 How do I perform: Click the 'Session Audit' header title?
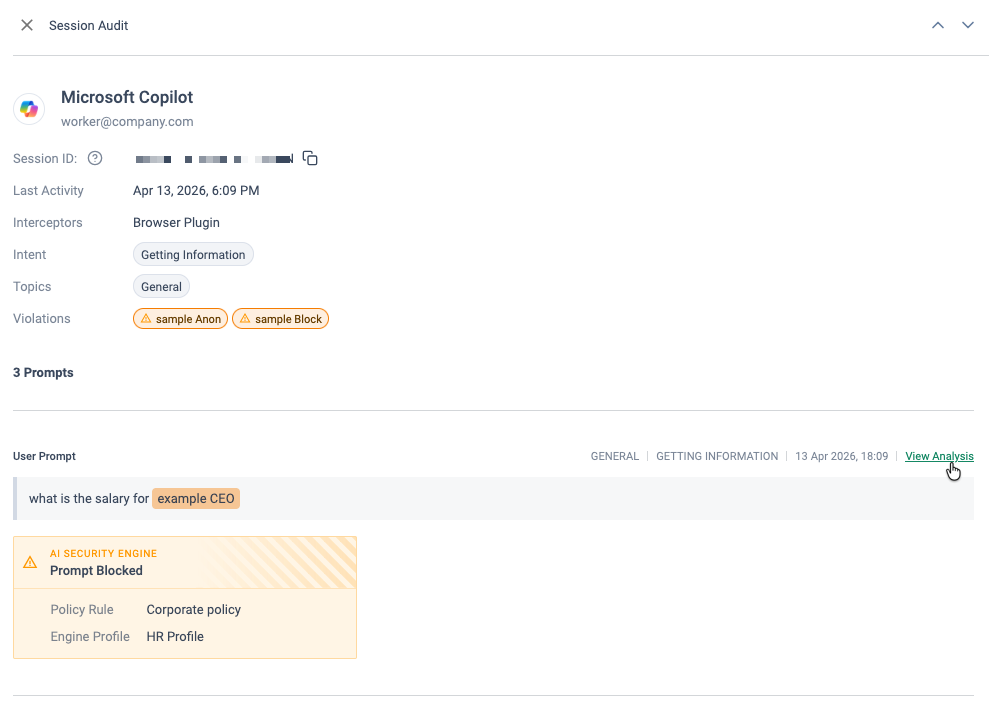point(88,25)
